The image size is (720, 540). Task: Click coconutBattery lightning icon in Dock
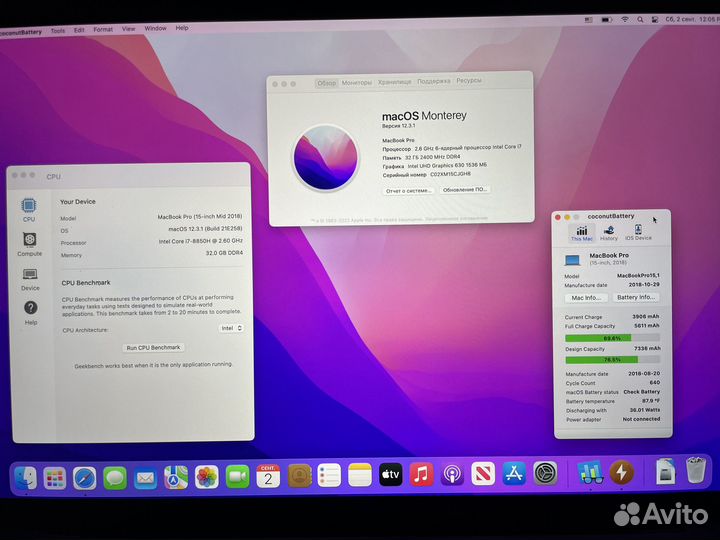[x=621, y=472]
